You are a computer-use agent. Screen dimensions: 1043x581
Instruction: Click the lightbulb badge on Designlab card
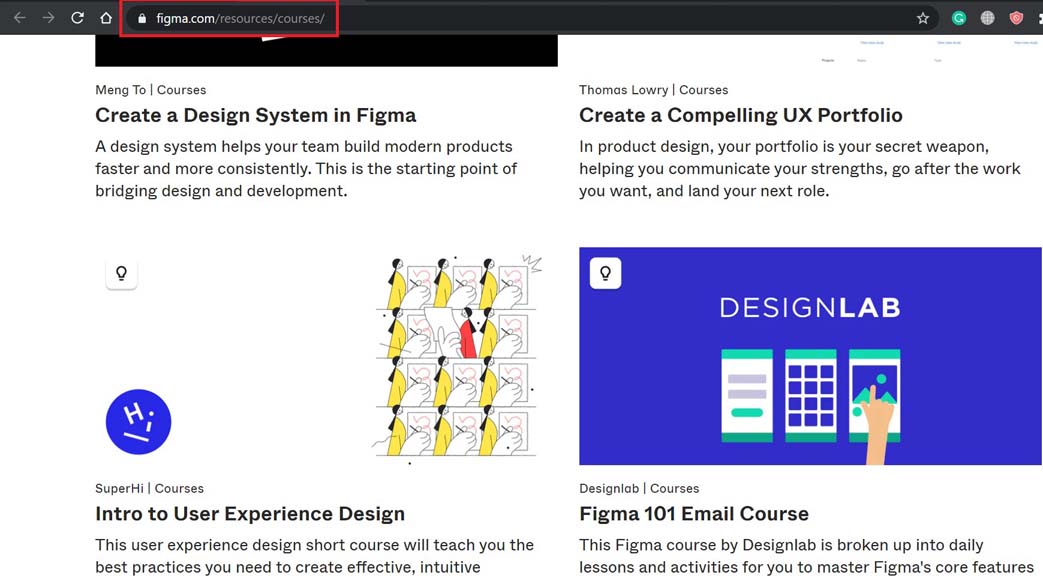coord(605,274)
